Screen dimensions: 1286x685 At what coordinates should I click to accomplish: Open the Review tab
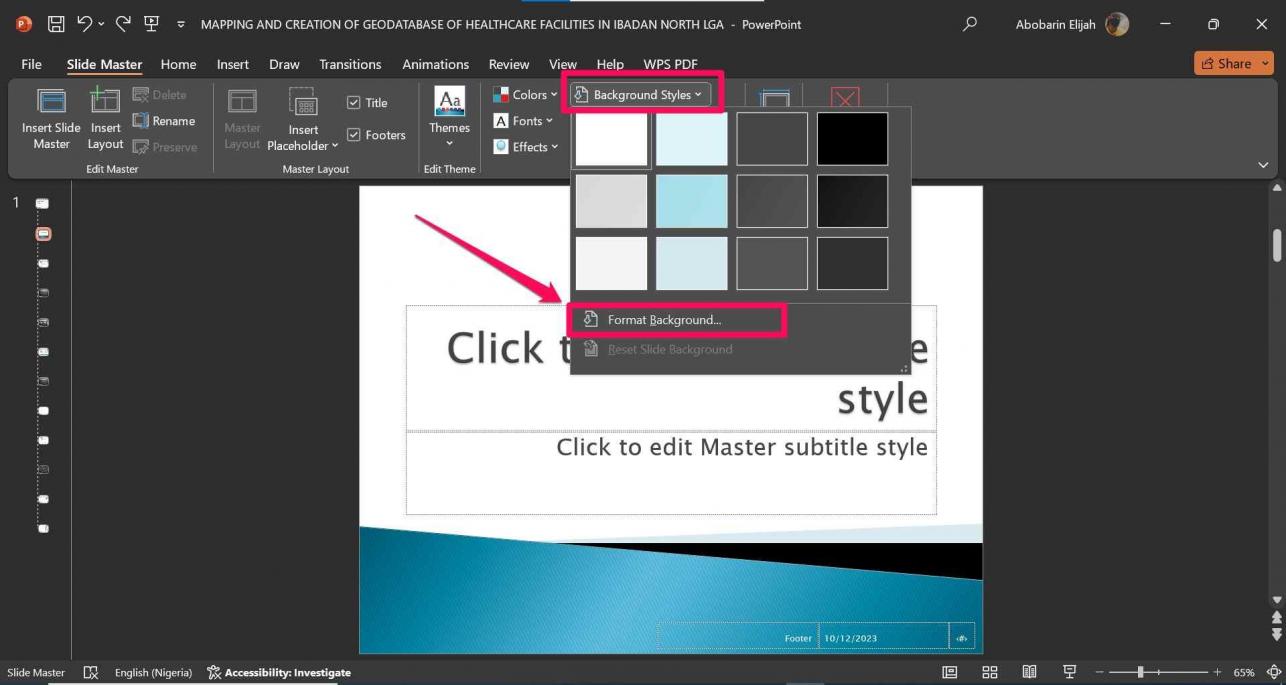tap(509, 64)
